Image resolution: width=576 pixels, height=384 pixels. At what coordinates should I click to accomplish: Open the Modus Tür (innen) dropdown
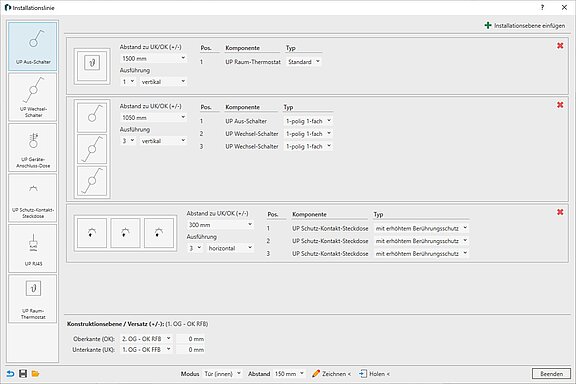(223, 374)
